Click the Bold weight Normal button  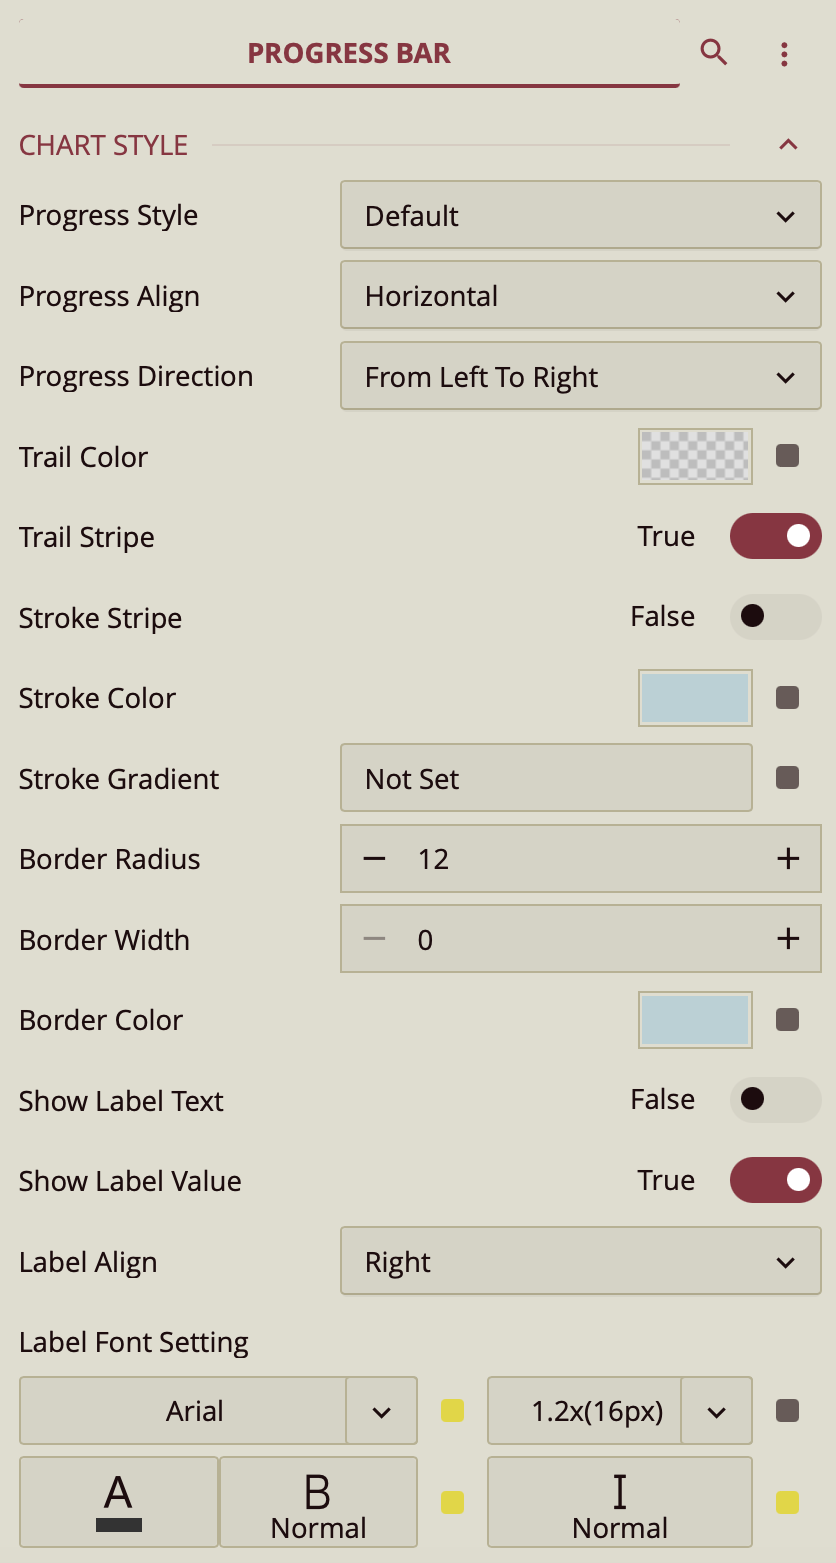tap(318, 1502)
